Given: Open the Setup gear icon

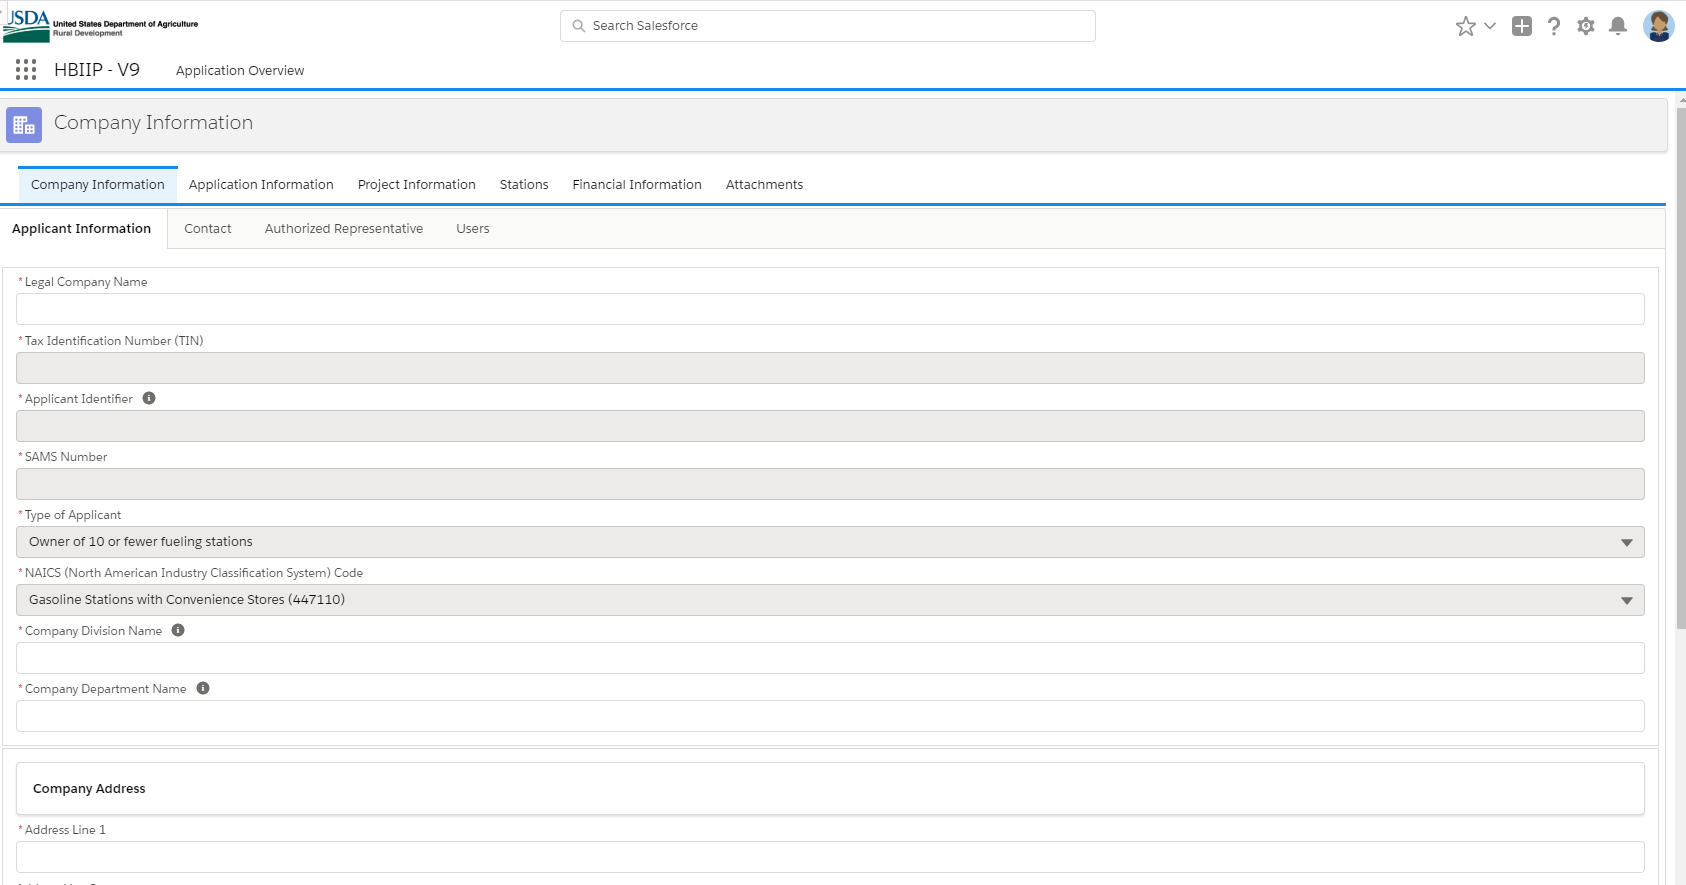Looking at the screenshot, I should (1586, 26).
